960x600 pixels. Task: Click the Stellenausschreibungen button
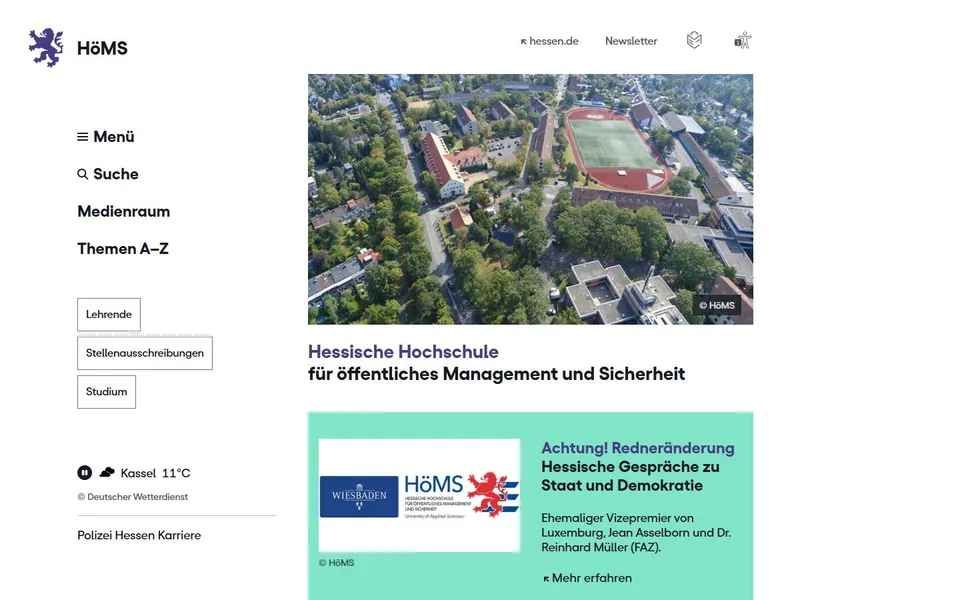pos(145,353)
